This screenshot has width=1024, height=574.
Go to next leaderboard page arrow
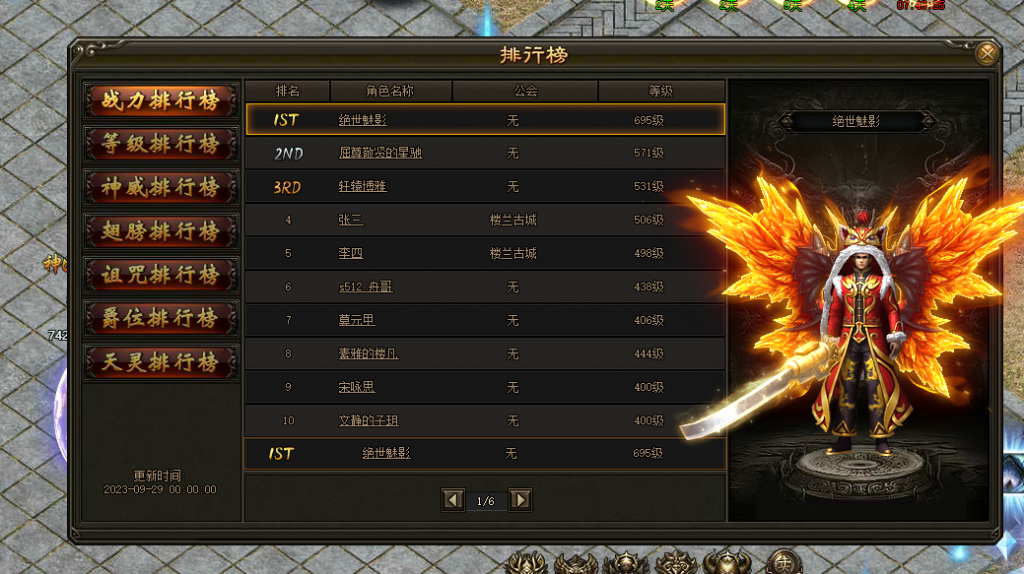click(520, 500)
